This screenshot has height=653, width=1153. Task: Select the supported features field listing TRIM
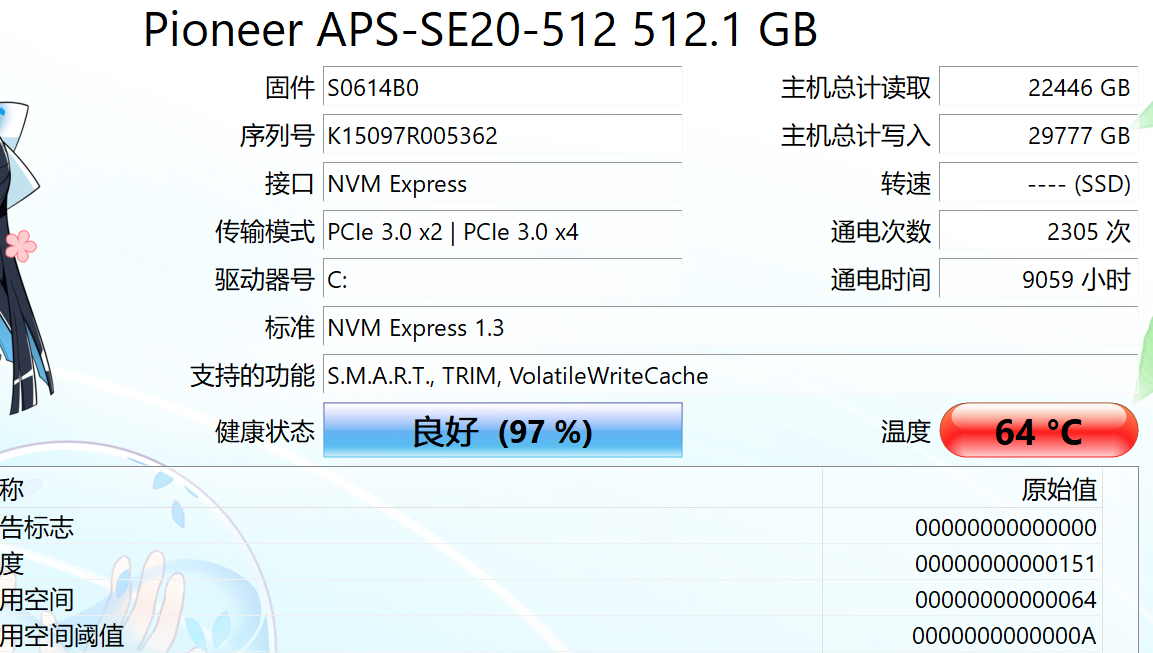500,375
